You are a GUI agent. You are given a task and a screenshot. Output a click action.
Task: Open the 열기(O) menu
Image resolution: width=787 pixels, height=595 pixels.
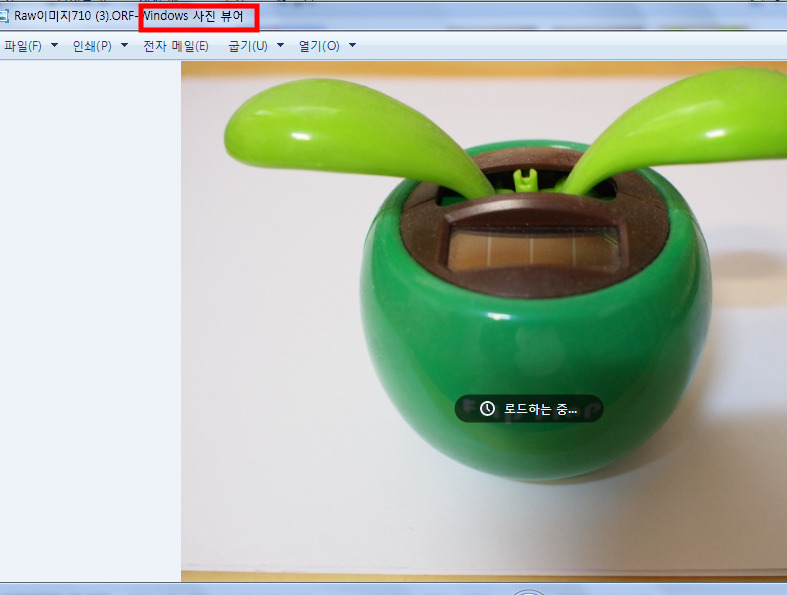[x=319, y=46]
